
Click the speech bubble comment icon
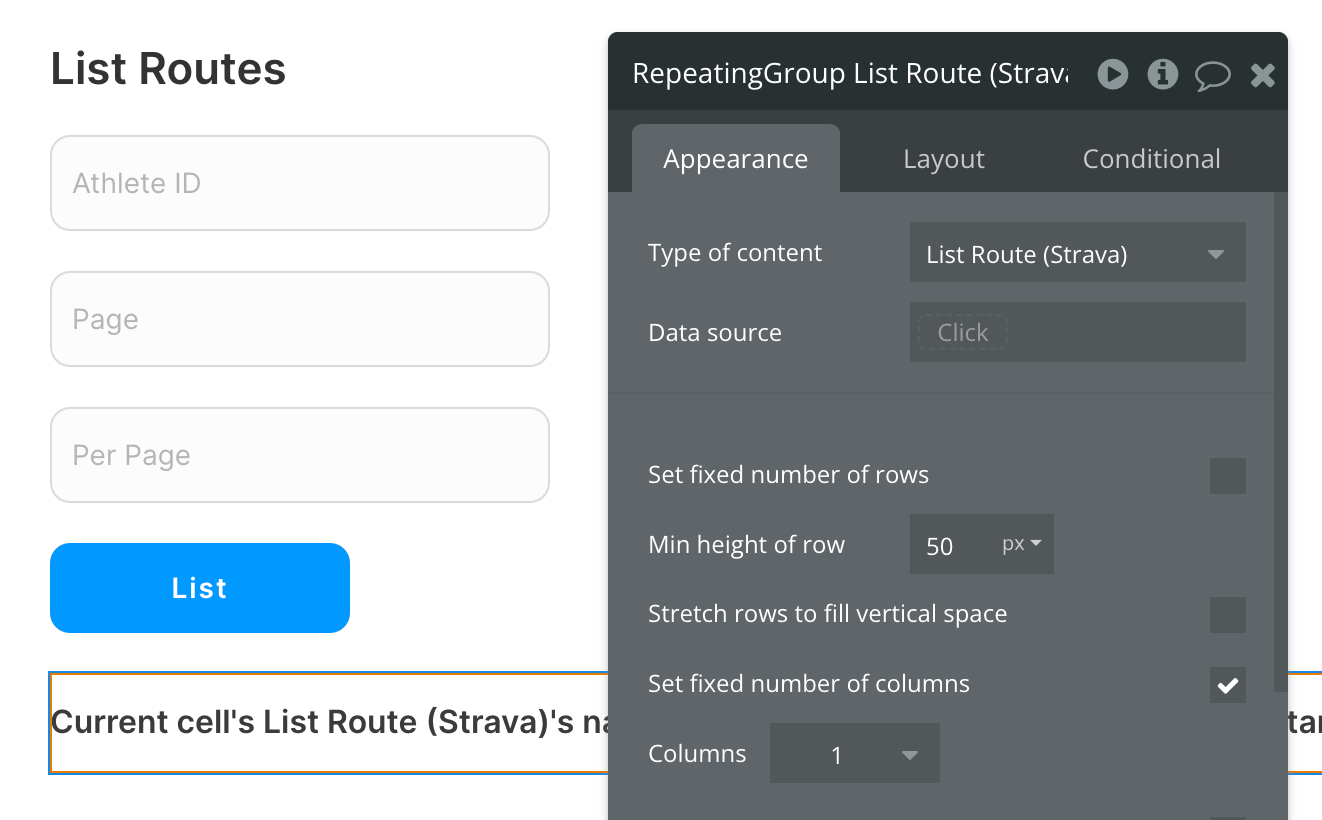1212,75
